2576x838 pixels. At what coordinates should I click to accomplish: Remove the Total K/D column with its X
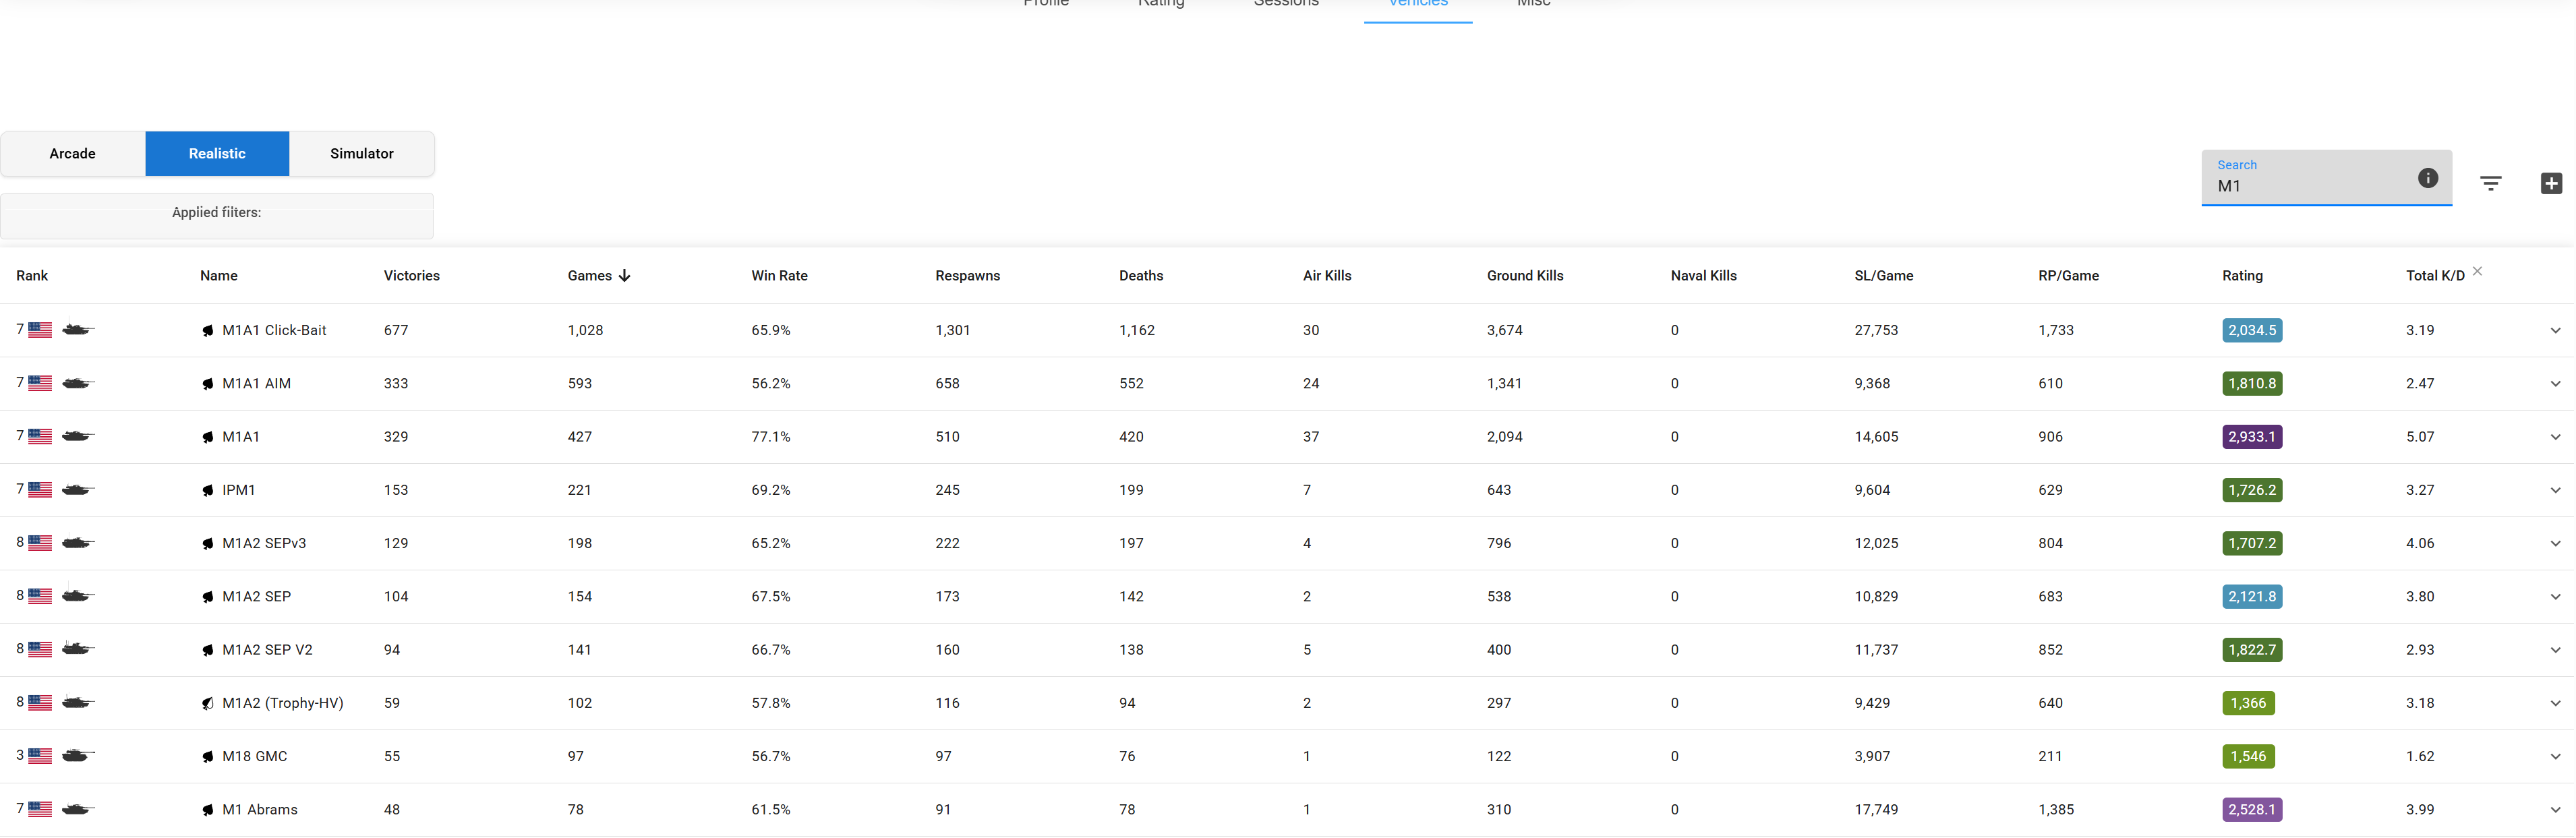tap(2478, 271)
